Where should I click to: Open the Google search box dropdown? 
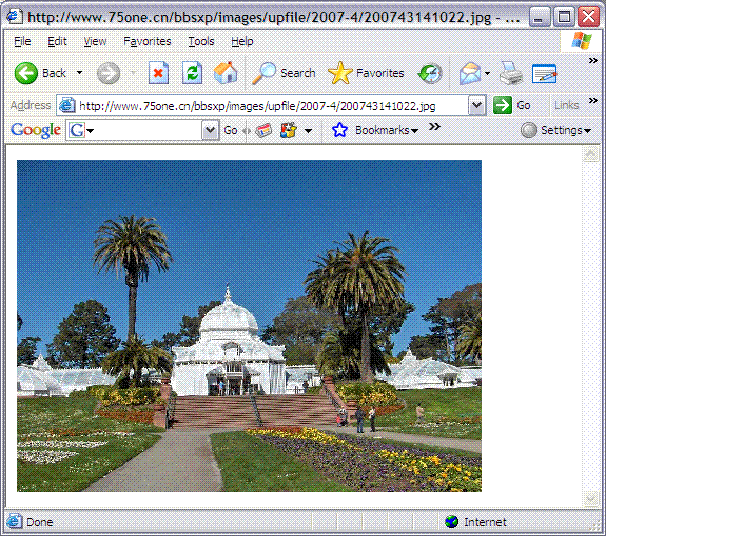tap(210, 130)
